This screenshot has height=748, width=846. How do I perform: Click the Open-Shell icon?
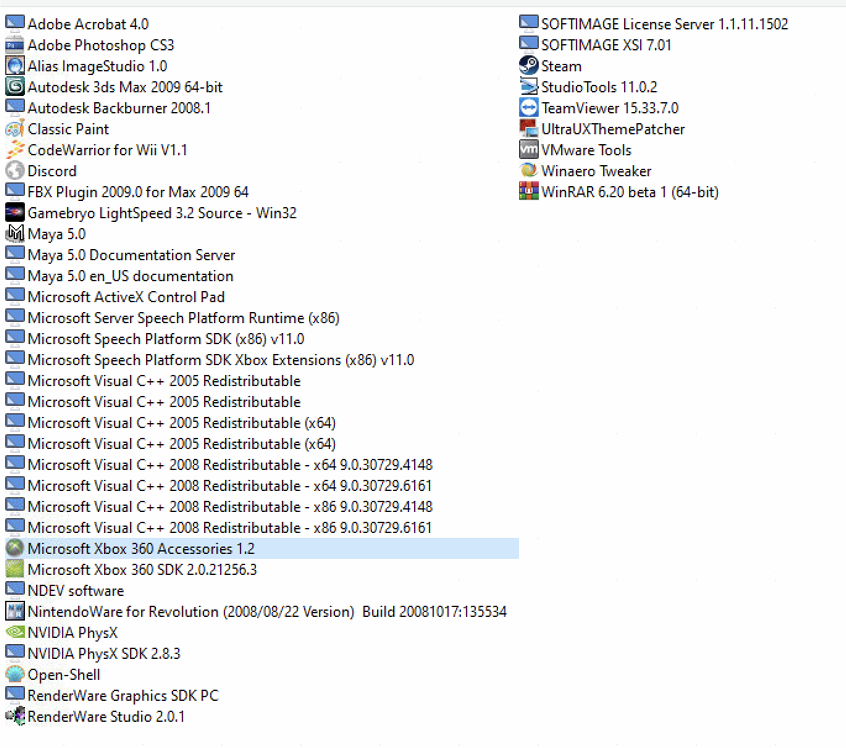(15, 675)
